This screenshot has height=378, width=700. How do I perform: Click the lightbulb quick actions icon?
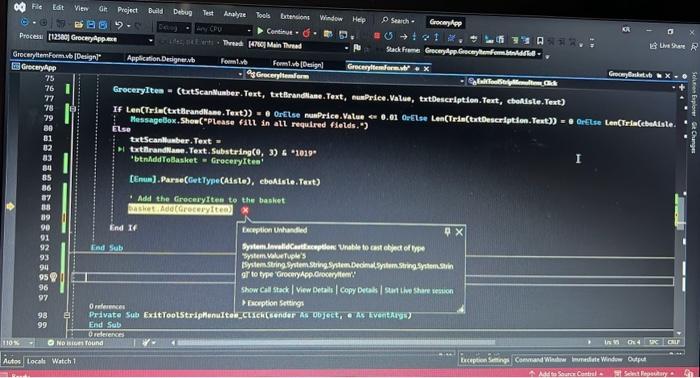[x=54, y=277]
